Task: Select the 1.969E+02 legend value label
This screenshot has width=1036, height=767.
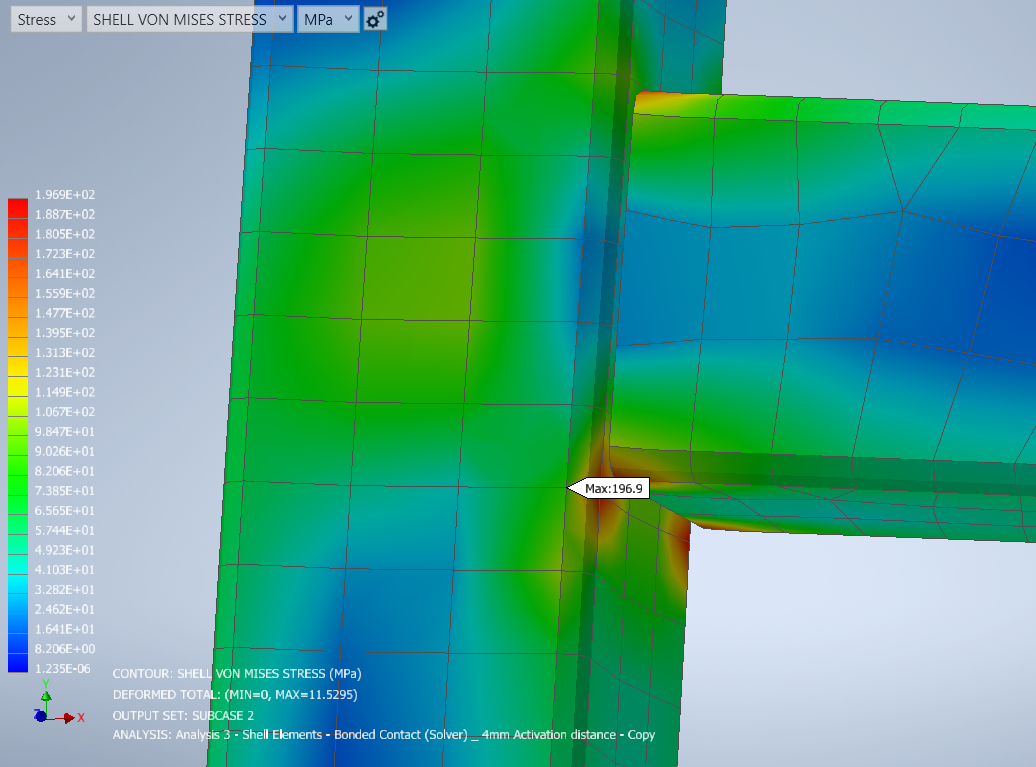Action: [65, 194]
